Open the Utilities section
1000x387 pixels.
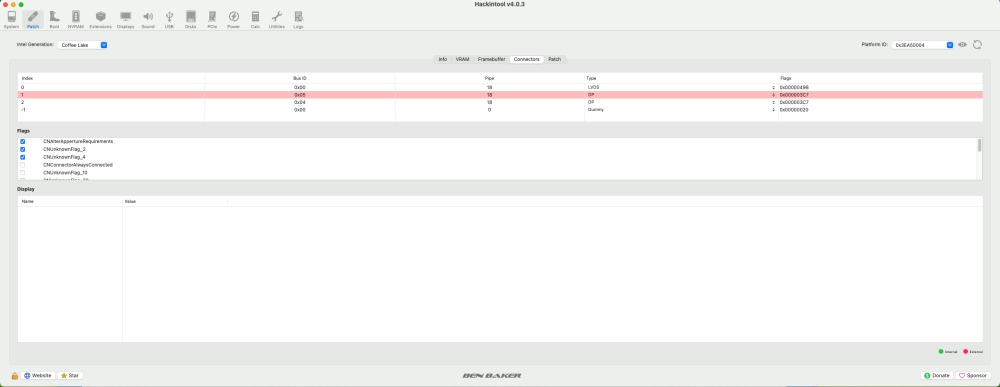point(277,20)
